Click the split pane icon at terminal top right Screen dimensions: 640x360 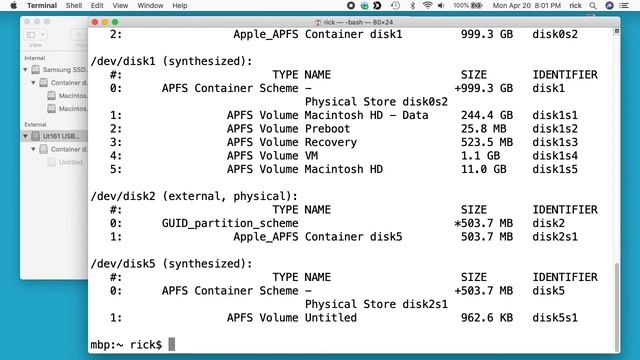[x=617, y=31]
